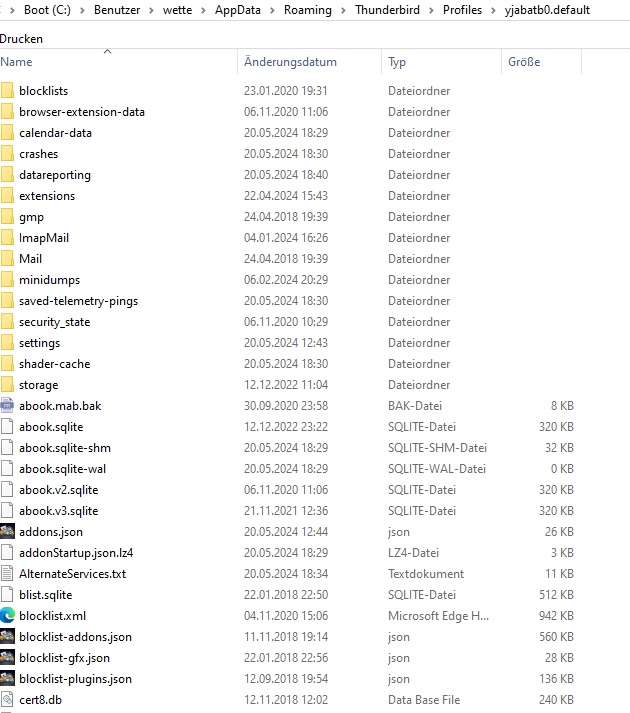Click the yjabatb0.default breadcrumb

tap(547, 10)
